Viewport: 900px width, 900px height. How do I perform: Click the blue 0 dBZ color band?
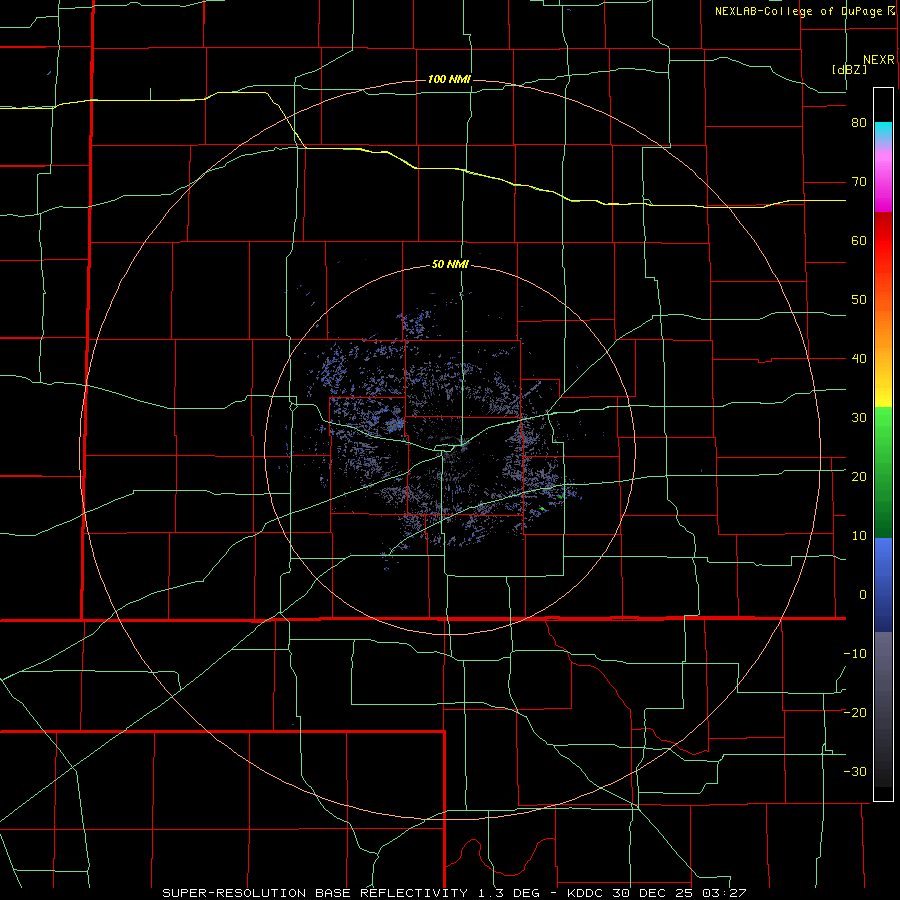point(883,585)
